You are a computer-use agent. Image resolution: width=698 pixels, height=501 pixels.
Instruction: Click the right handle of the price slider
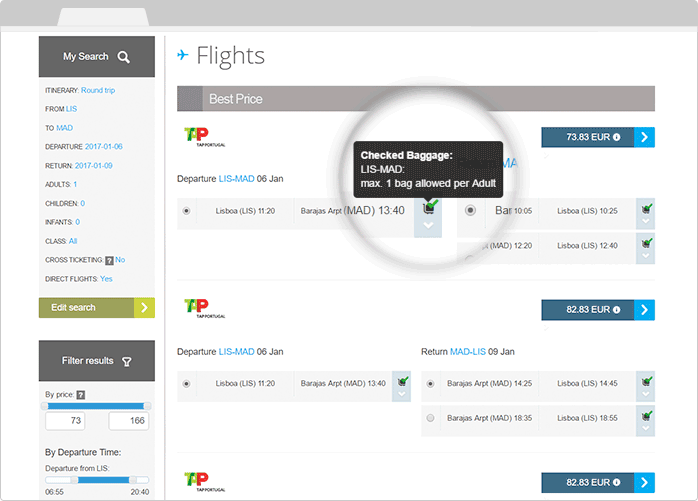pos(147,406)
